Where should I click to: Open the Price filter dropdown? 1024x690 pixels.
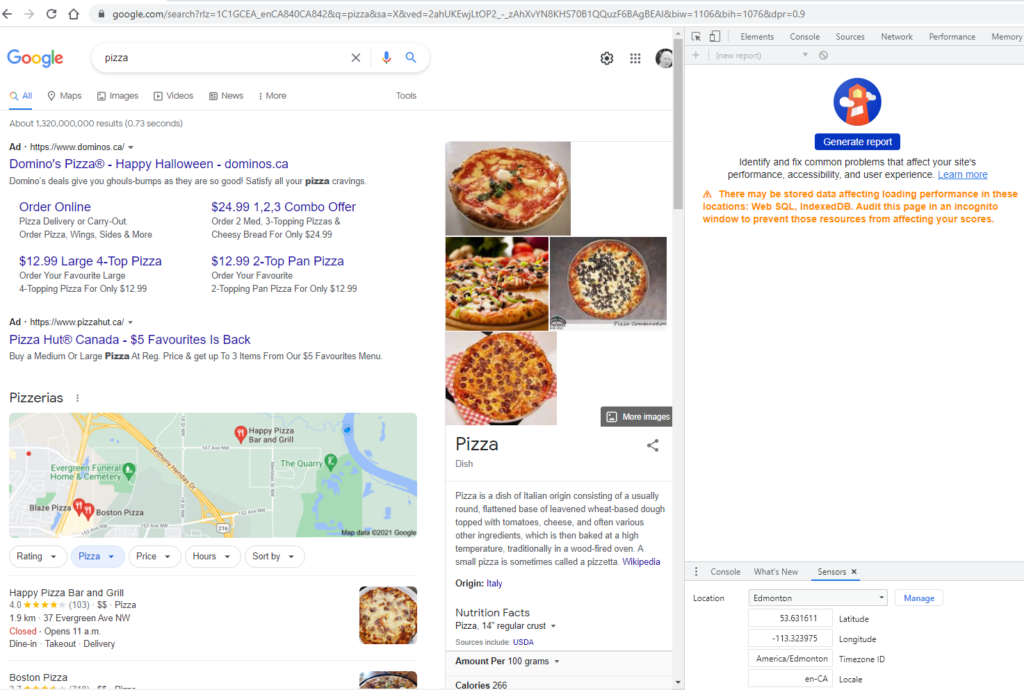pyautogui.click(x=154, y=556)
